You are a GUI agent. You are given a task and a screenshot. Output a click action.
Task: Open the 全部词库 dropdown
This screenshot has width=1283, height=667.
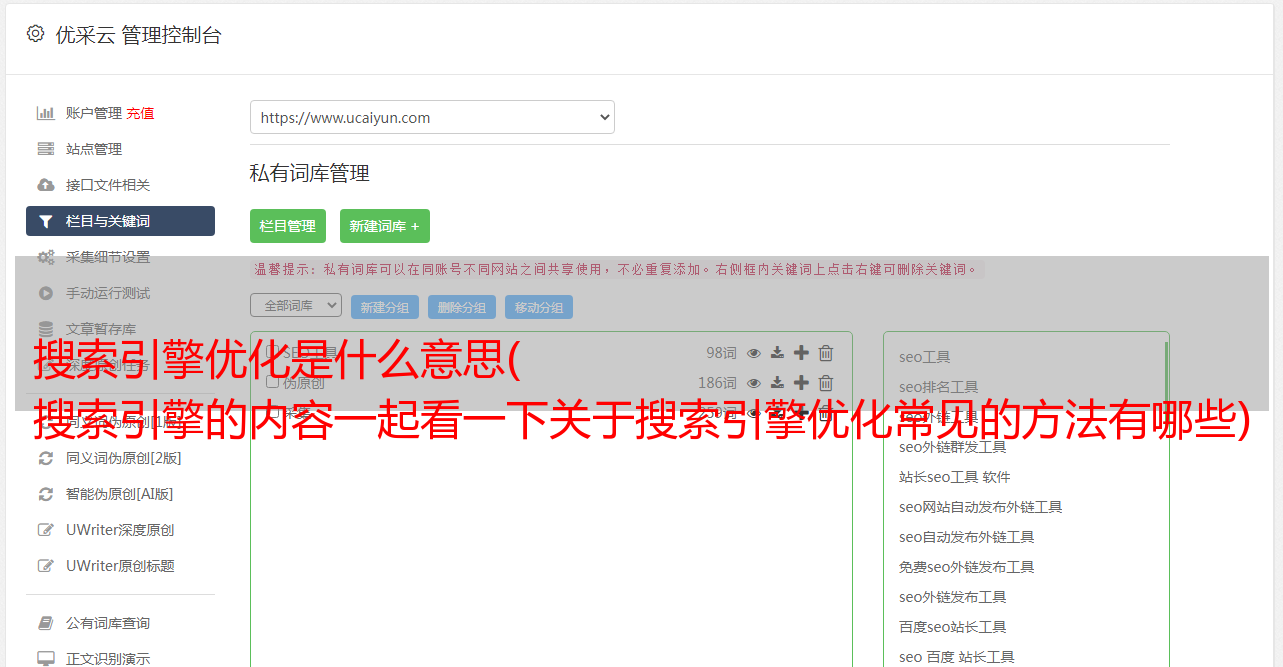(296, 305)
